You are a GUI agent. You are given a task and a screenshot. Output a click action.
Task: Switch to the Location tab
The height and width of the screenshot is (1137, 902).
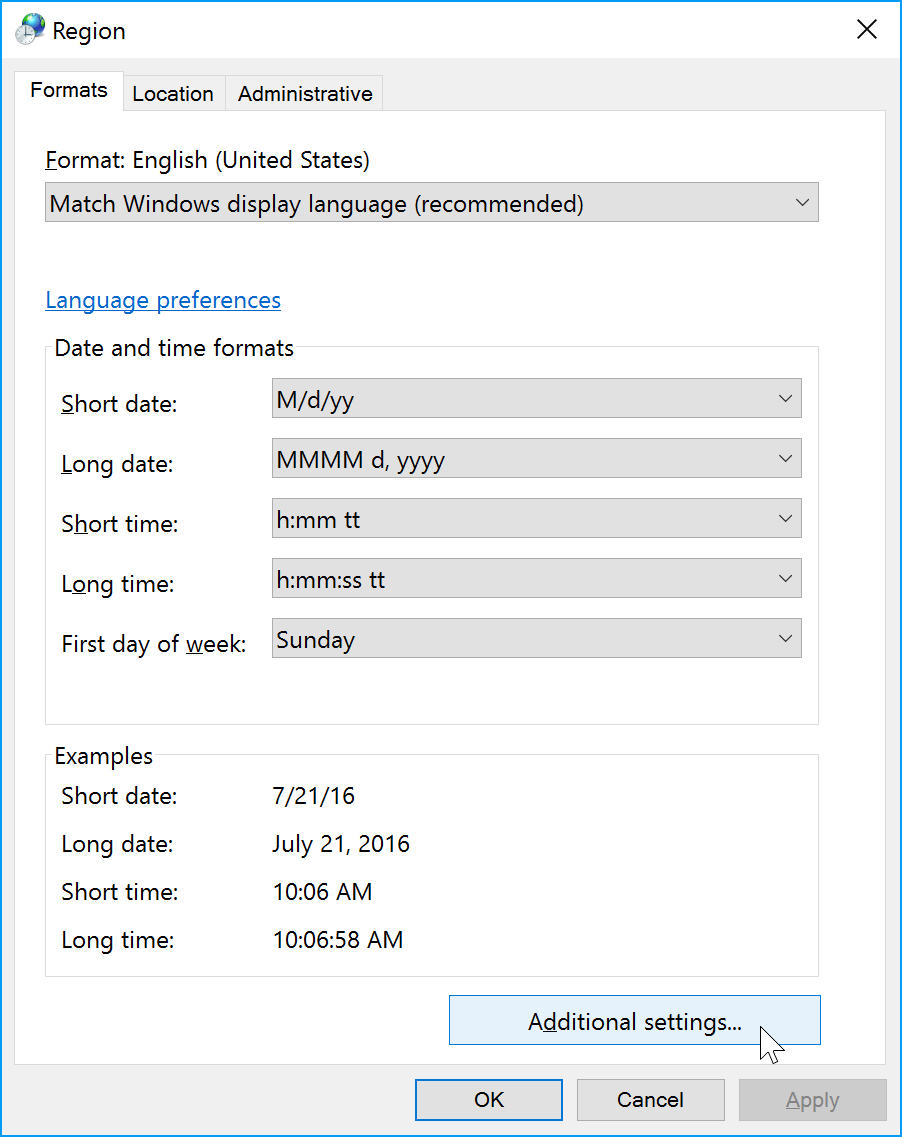tap(173, 93)
